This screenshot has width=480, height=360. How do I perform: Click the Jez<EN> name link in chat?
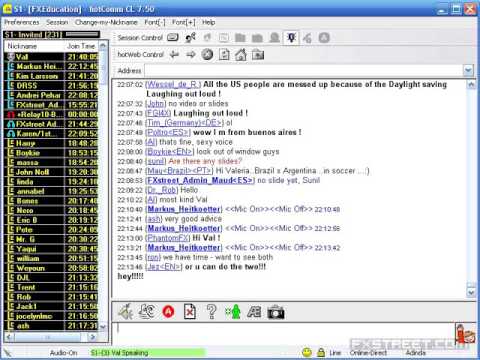[164, 267]
